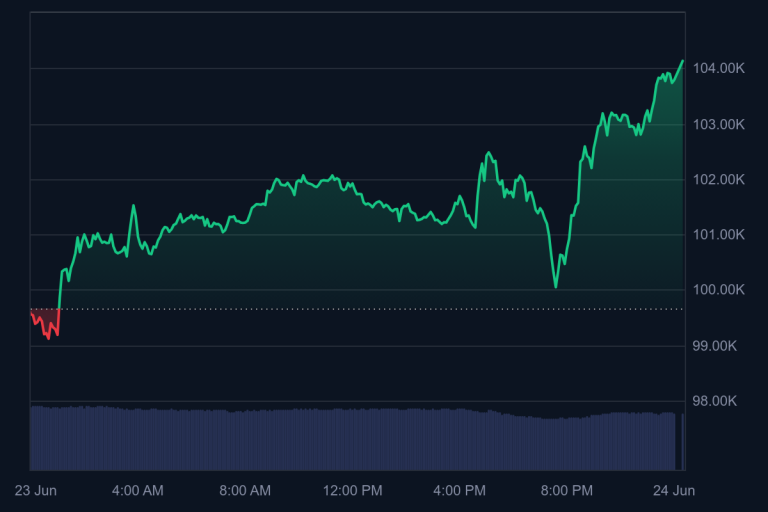Viewport: 768px width, 512px height.
Task: Click the 102.00K price label
Action: pyautogui.click(x=719, y=180)
